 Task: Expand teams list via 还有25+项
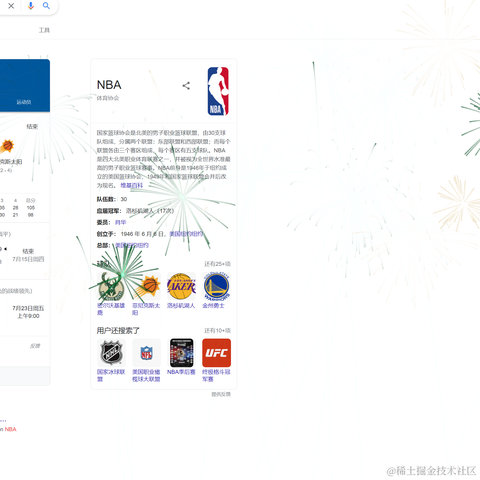pos(217,264)
